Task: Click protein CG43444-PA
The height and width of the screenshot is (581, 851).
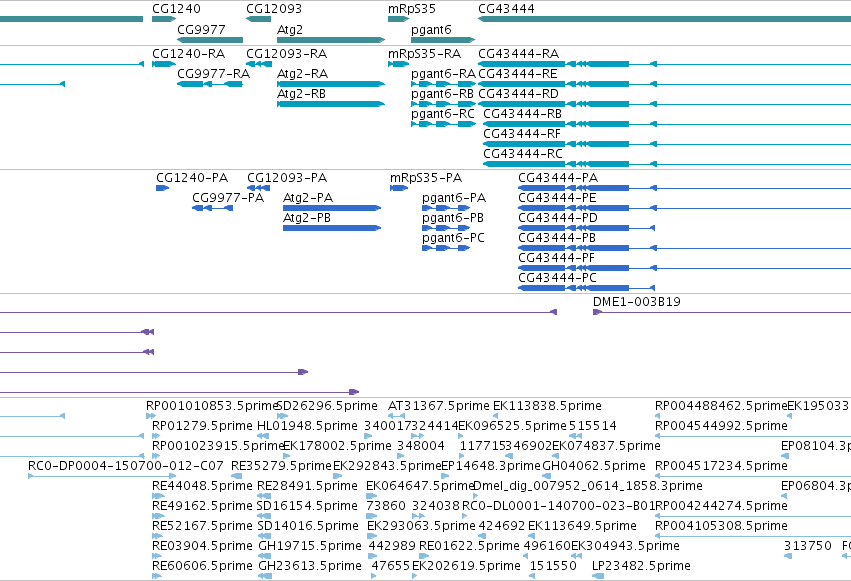Action: click(558, 178)
